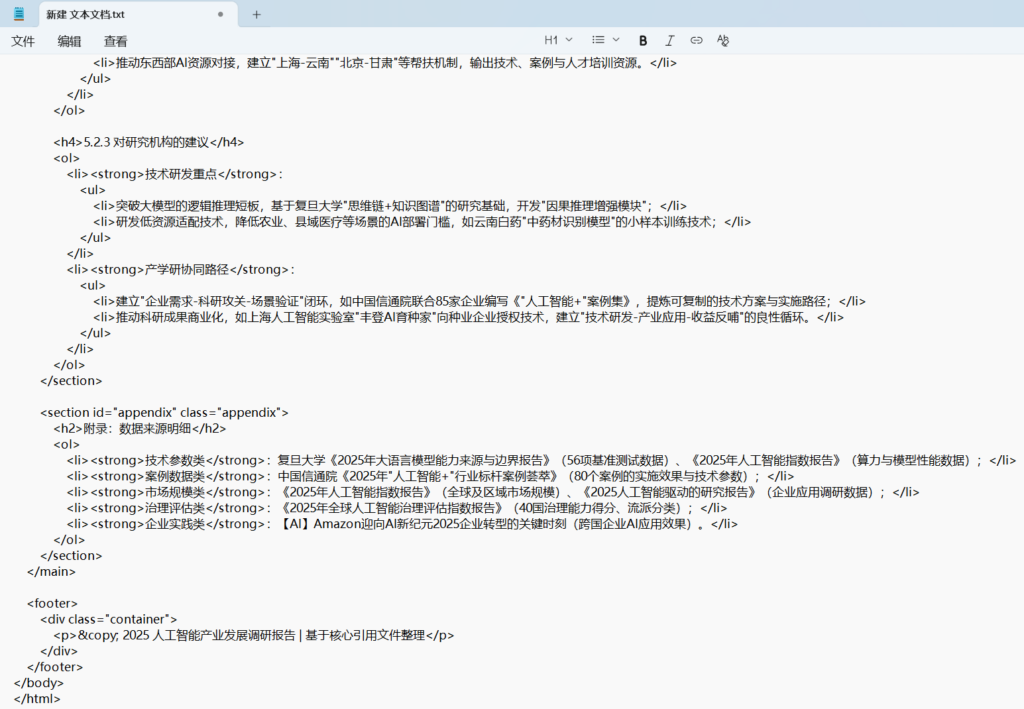1024x709 pixels.
Task: Expand the list style dropdown
Action: pos(605,40)
